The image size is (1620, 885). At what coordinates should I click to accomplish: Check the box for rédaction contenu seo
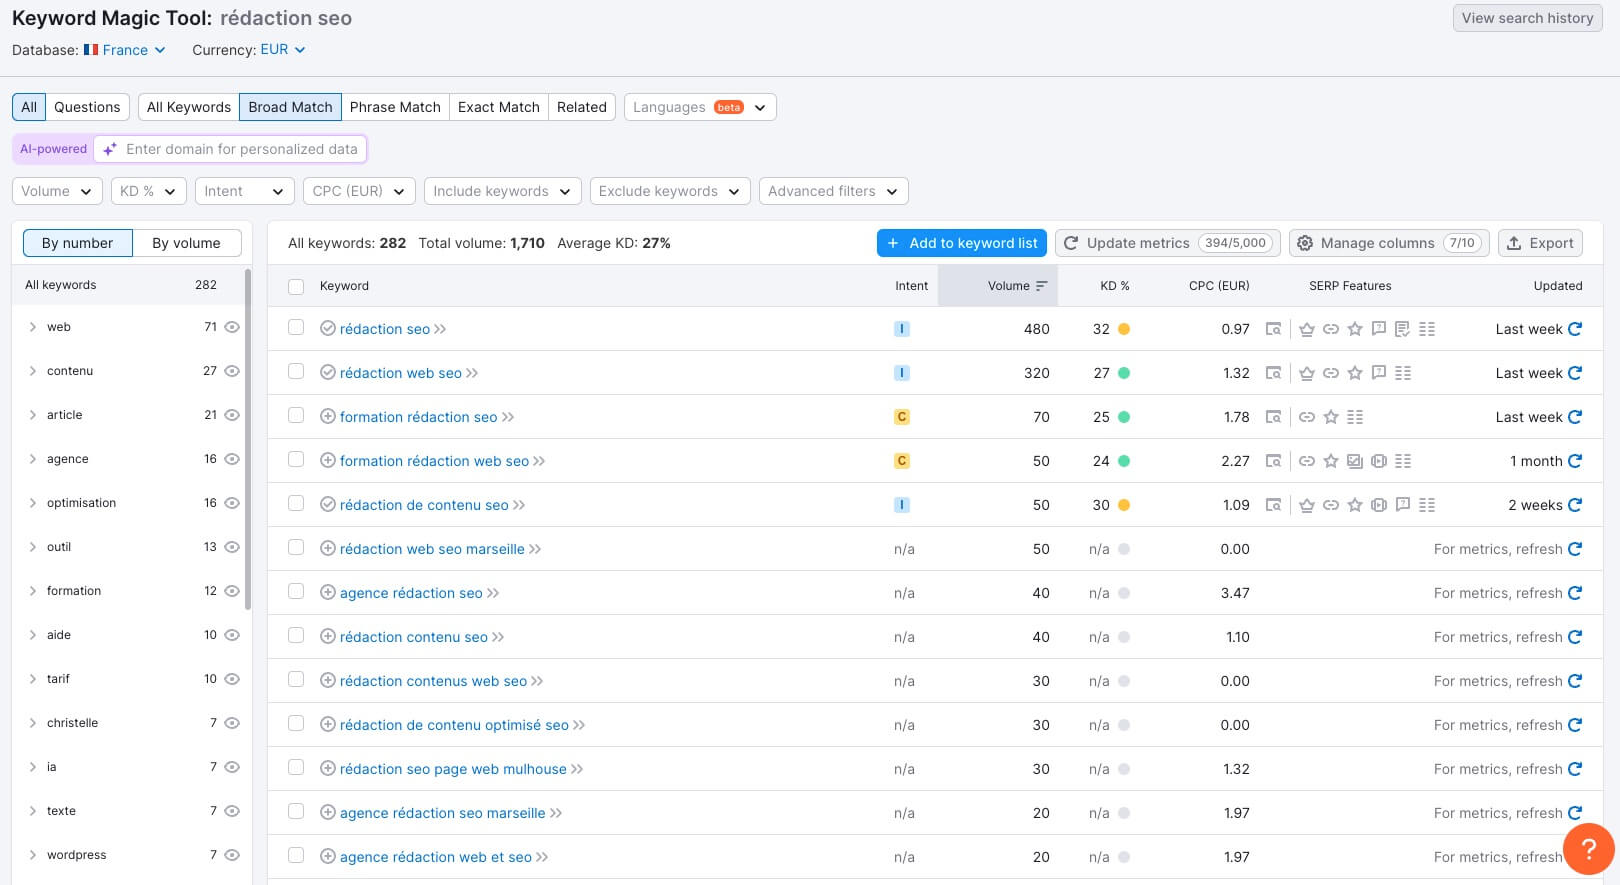pyautogui.click(x=296, y=635)
